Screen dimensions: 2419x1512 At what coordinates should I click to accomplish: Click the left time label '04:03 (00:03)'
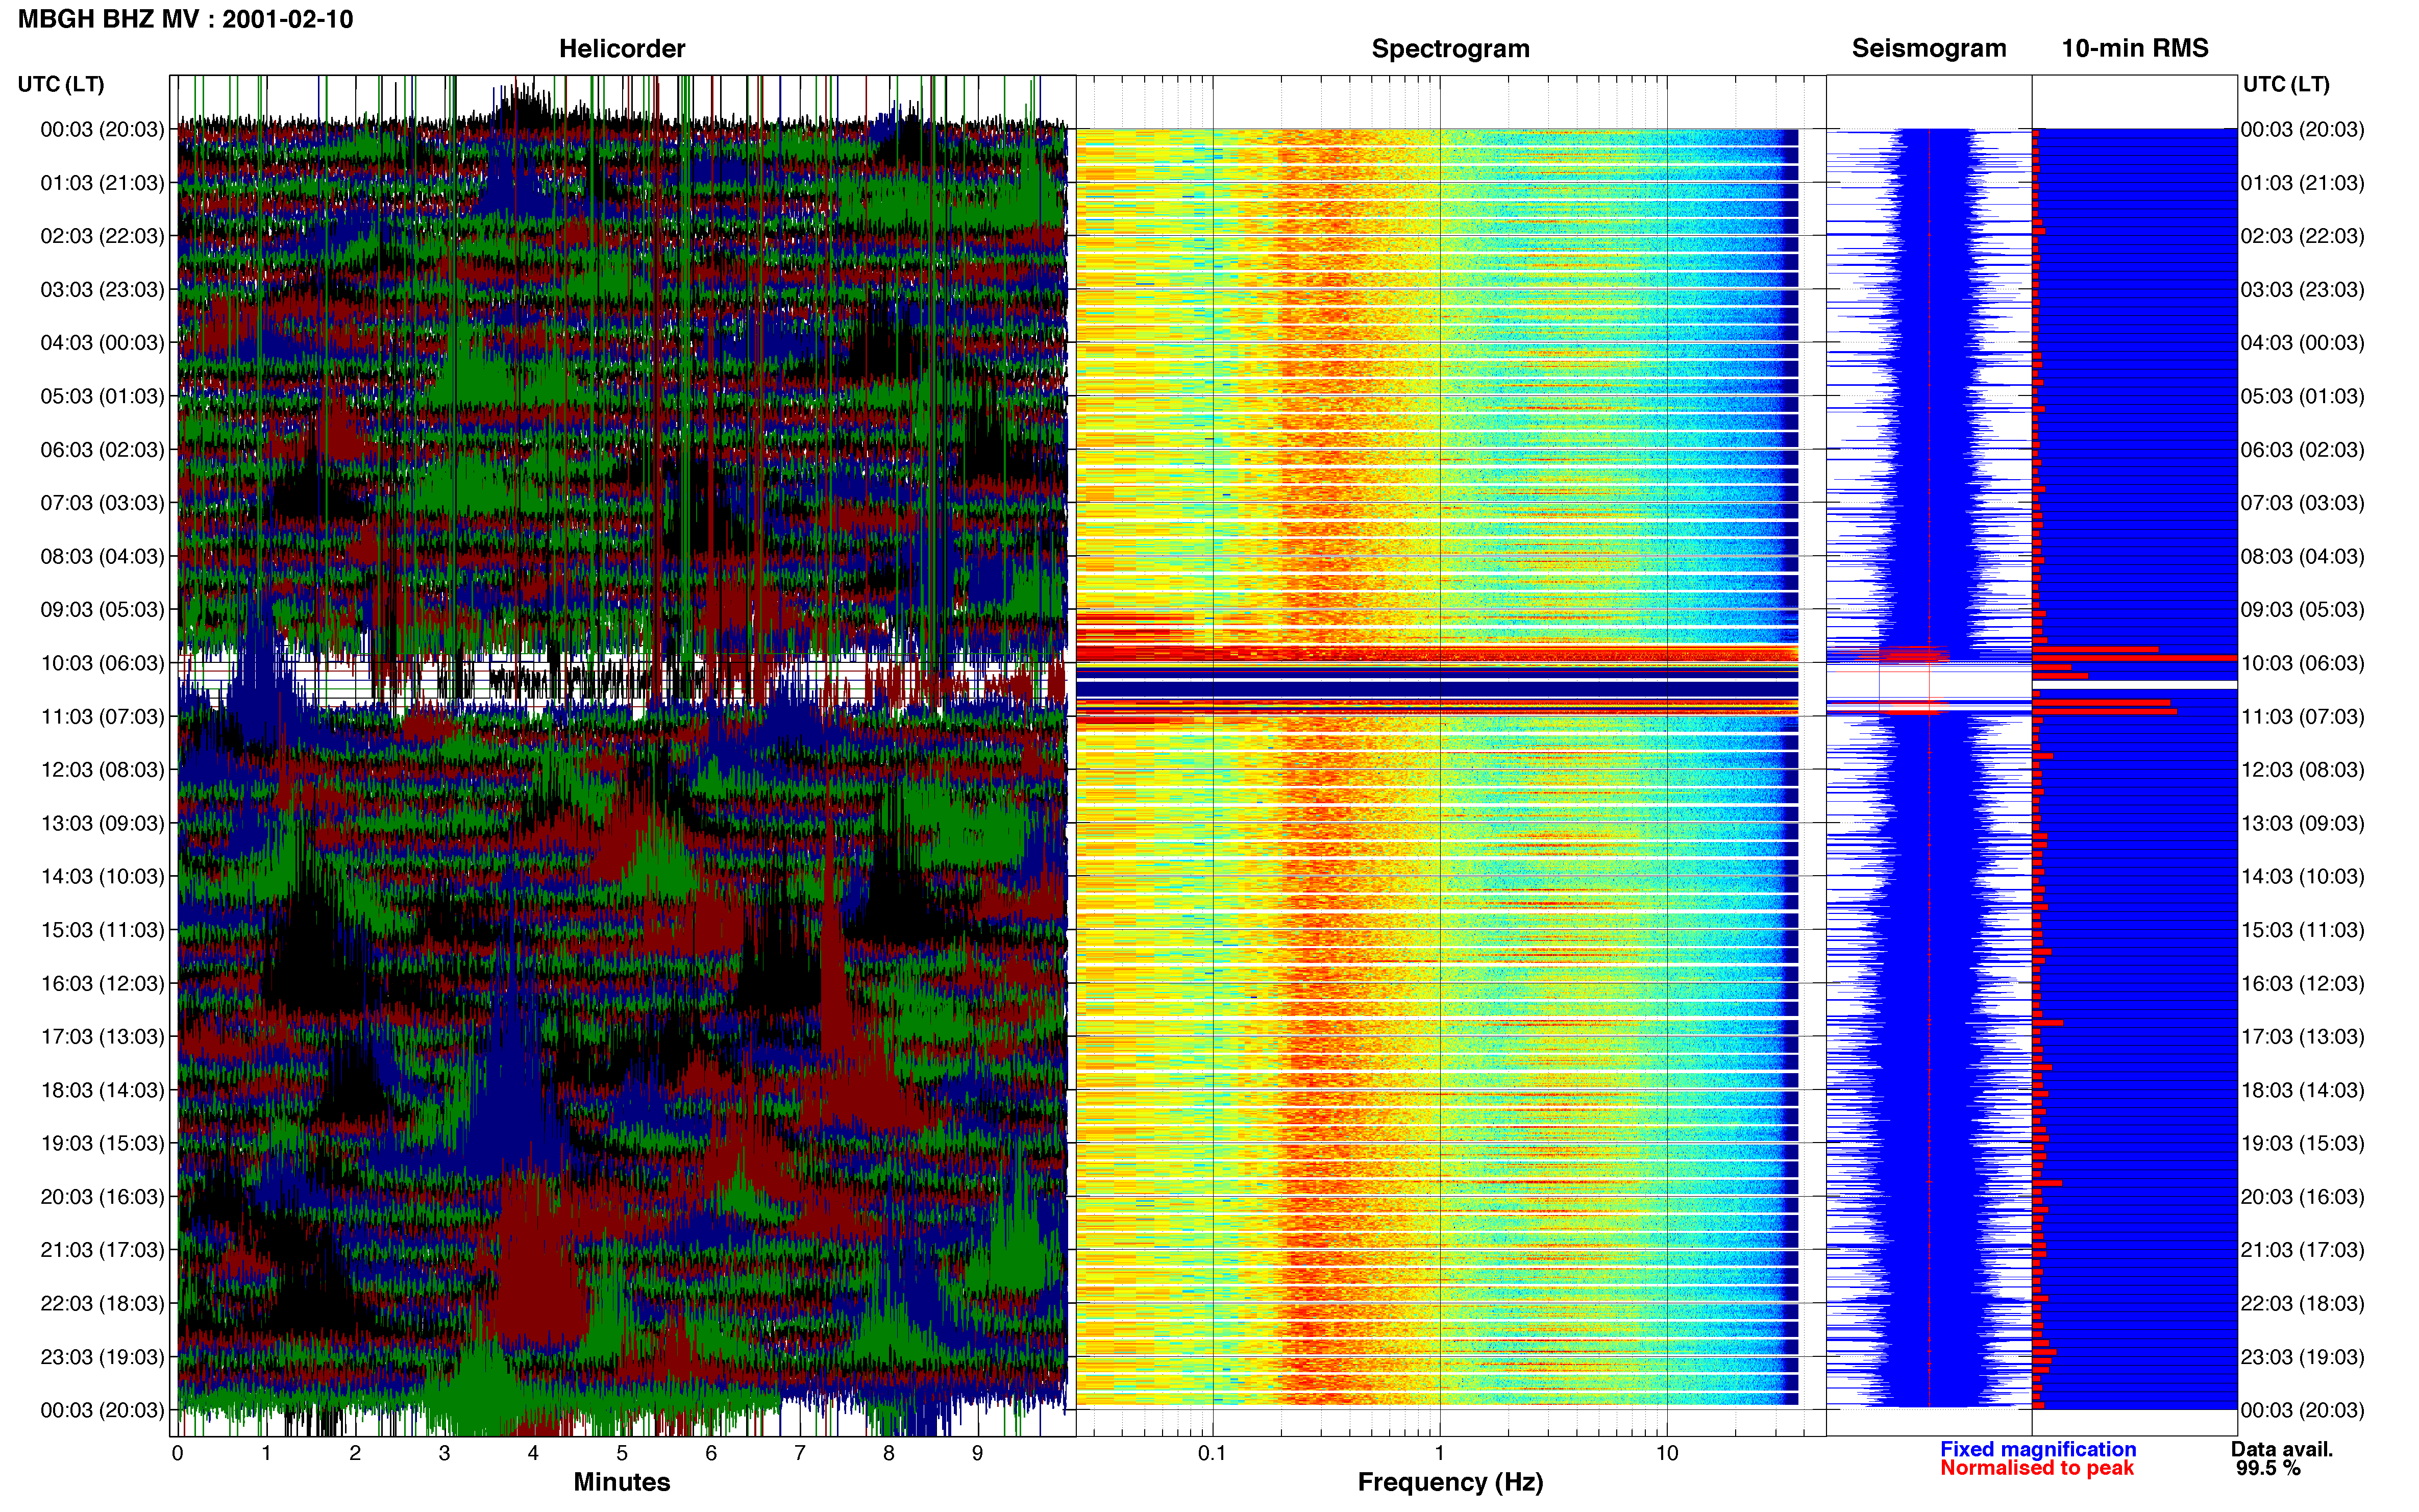(102, 343)
